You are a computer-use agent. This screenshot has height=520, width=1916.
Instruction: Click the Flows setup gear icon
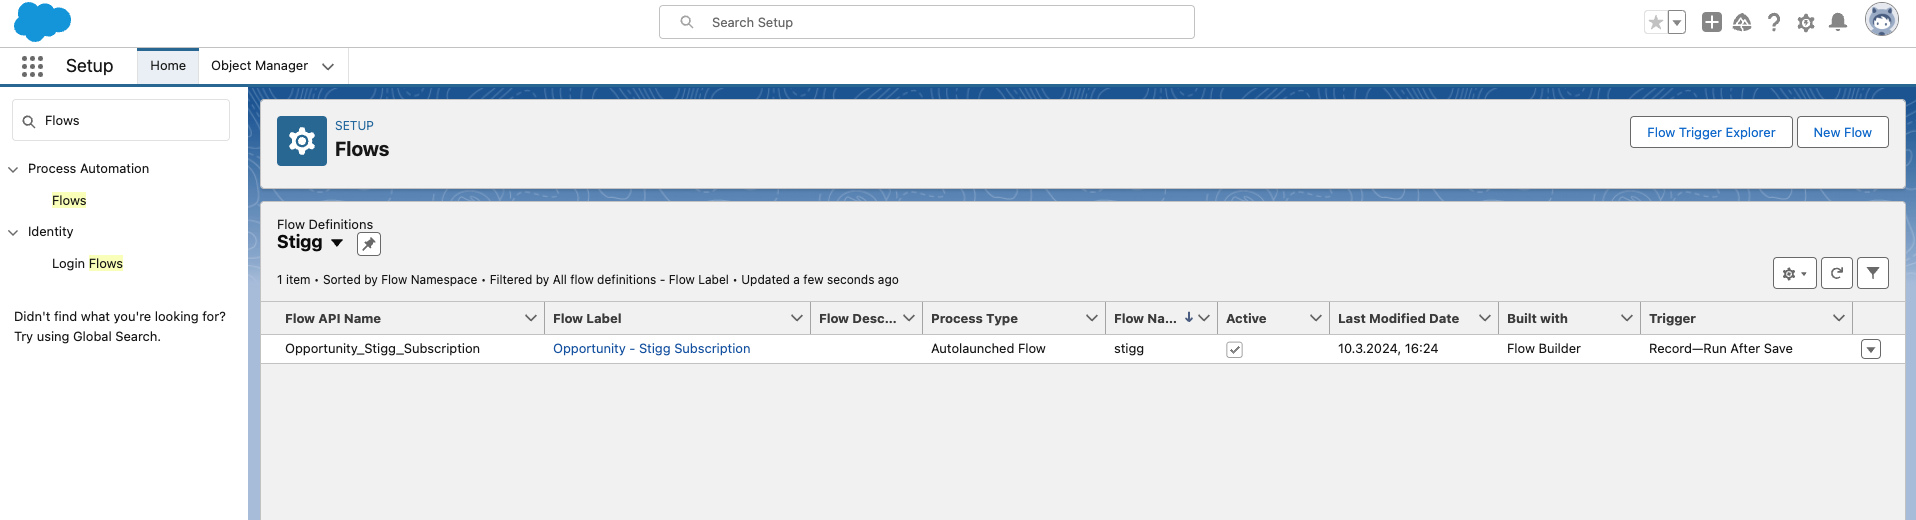302,141
